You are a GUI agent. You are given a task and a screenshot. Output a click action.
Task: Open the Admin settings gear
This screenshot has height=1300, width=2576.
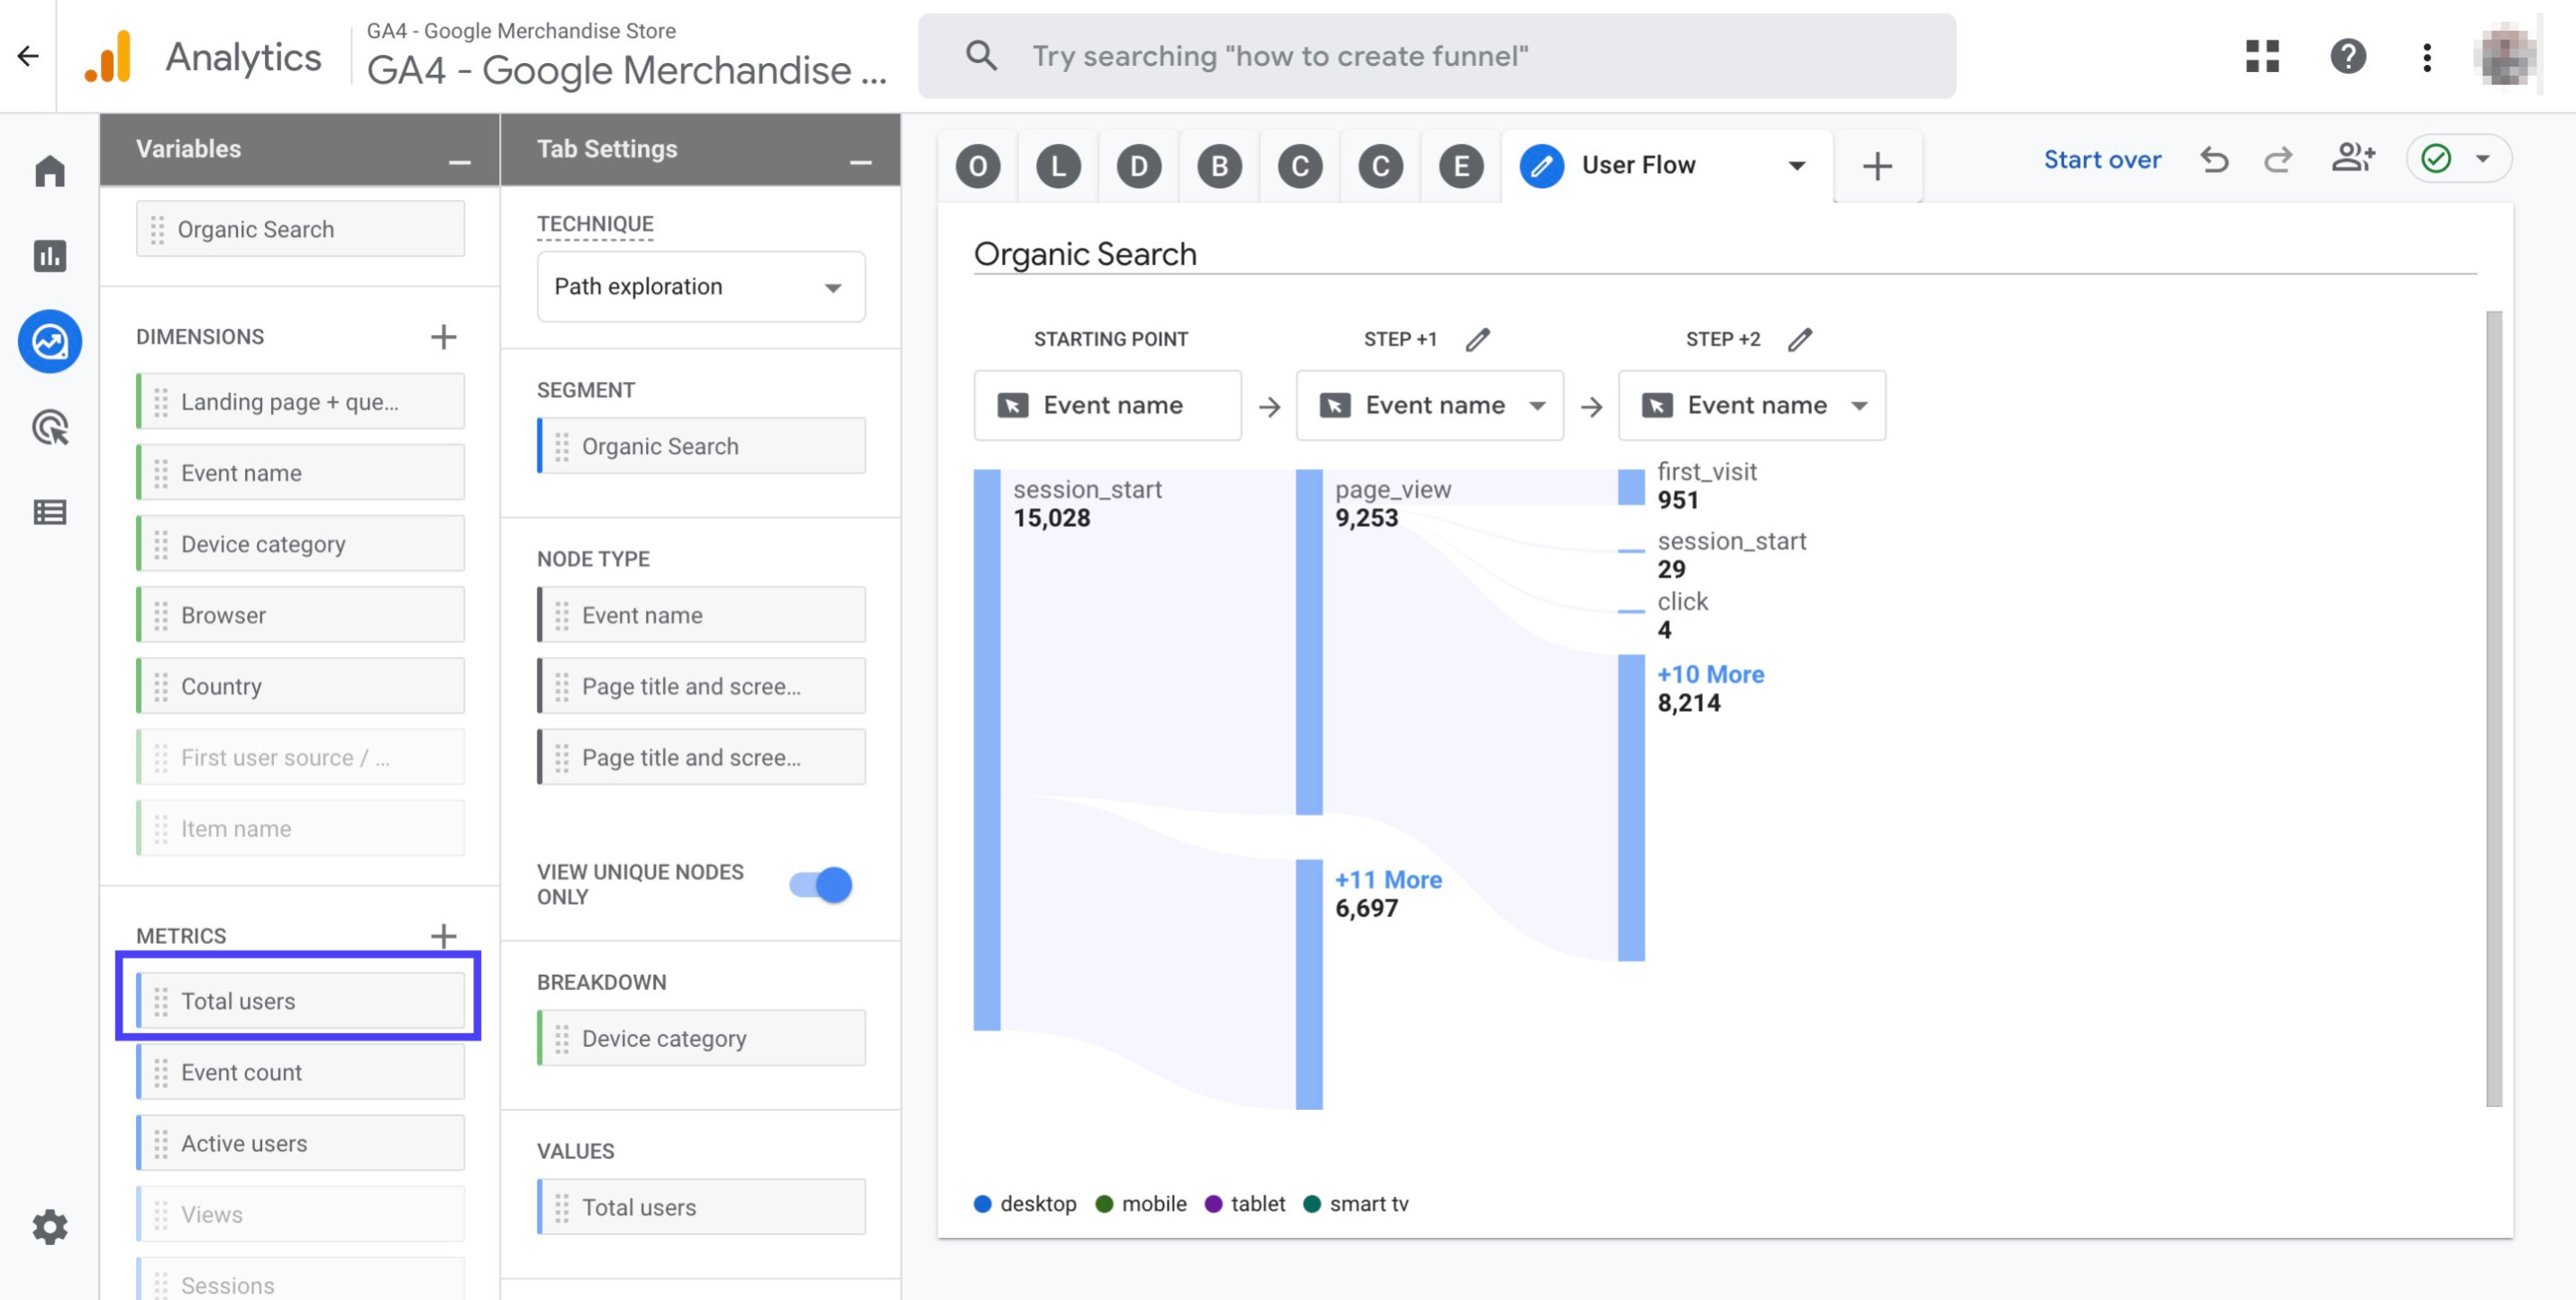(x=49, y=1226)
